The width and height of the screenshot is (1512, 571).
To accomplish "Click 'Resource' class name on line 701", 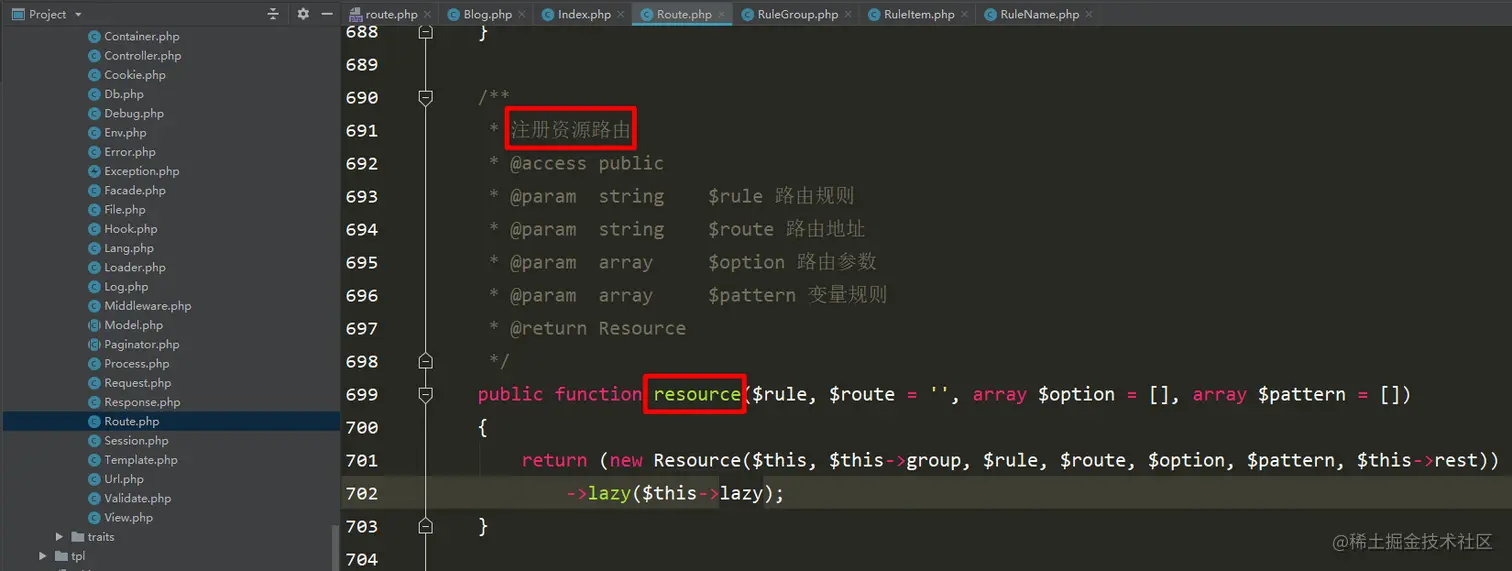I will pyautogui.click(x=697, y=460).
